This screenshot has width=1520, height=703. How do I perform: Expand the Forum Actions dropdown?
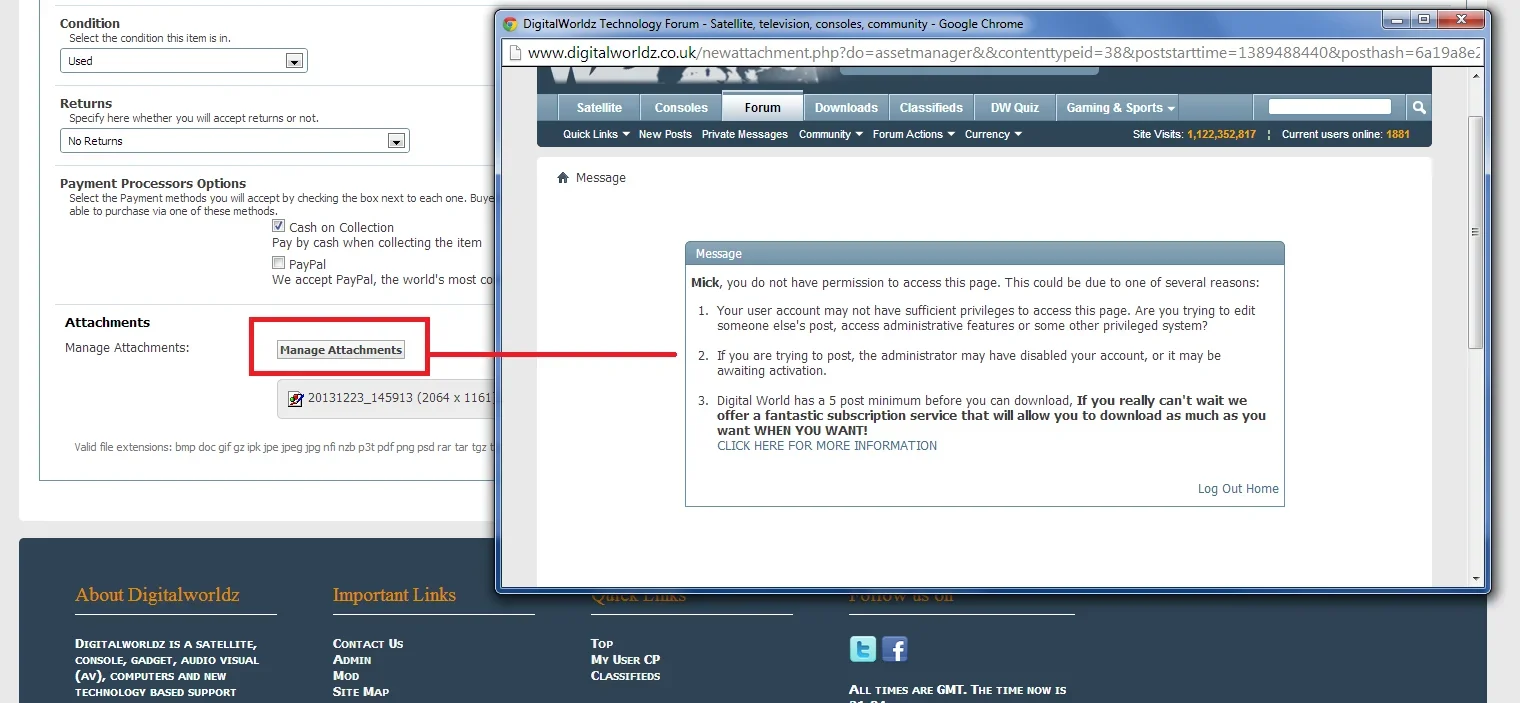point(914,134)
